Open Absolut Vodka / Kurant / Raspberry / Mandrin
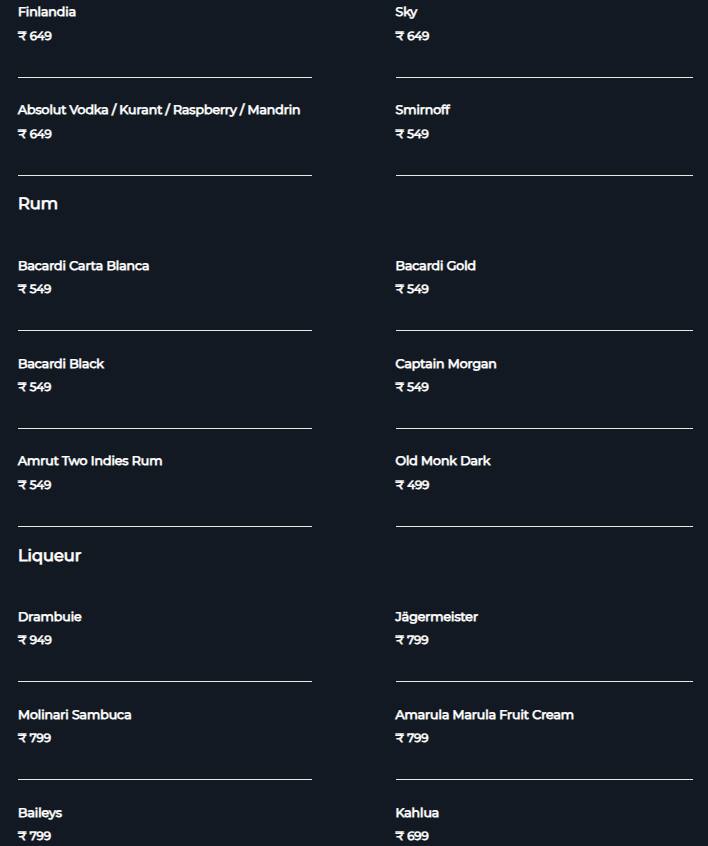This screenshot has width=708, height=846. pos(159,110)
